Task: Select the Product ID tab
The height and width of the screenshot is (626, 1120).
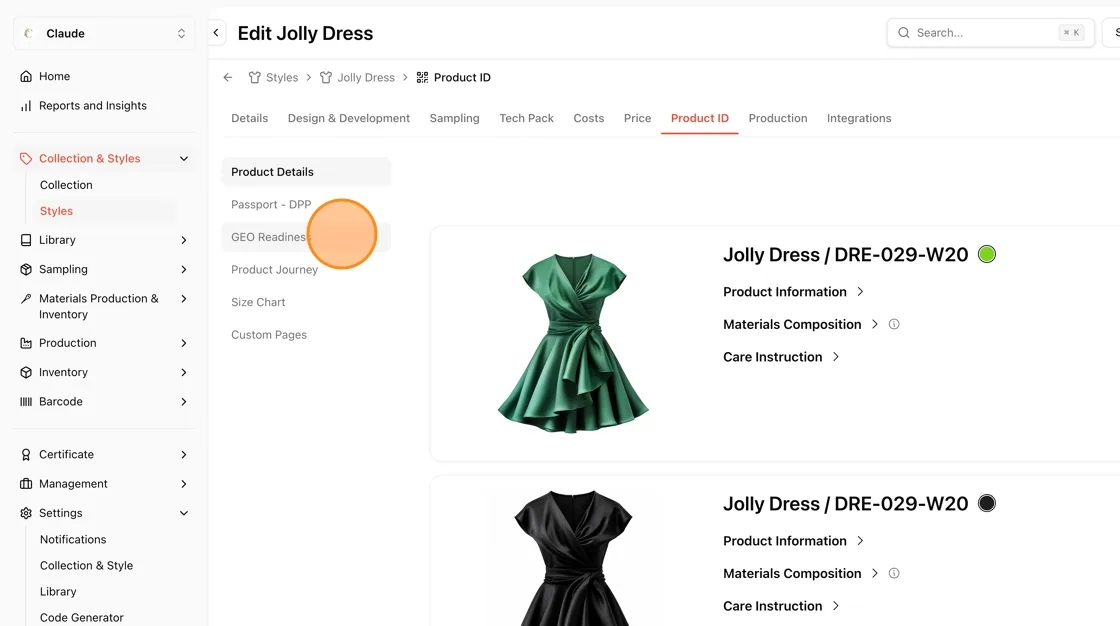Action: click(699, 119)
